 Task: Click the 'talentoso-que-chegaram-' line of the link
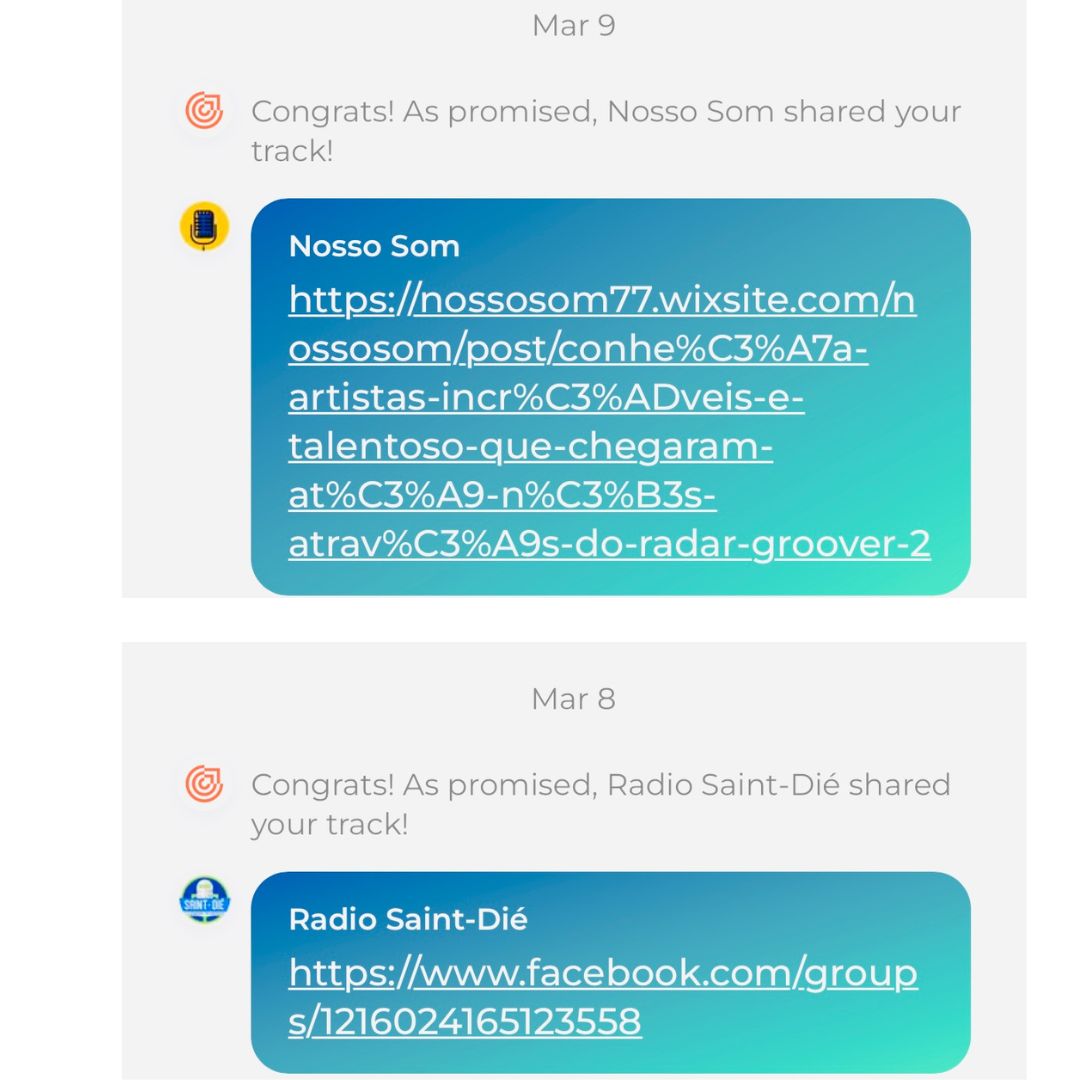point(530,446)
